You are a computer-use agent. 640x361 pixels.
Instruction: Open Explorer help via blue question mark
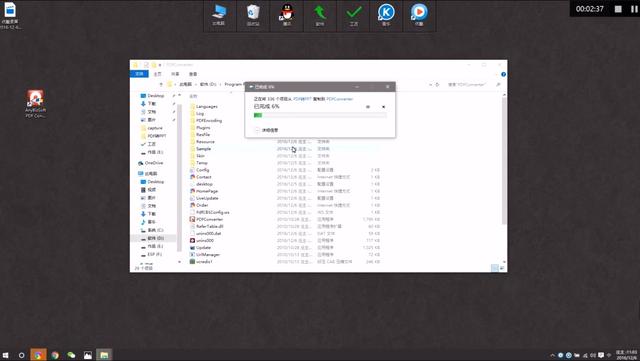tap(503, 74)
